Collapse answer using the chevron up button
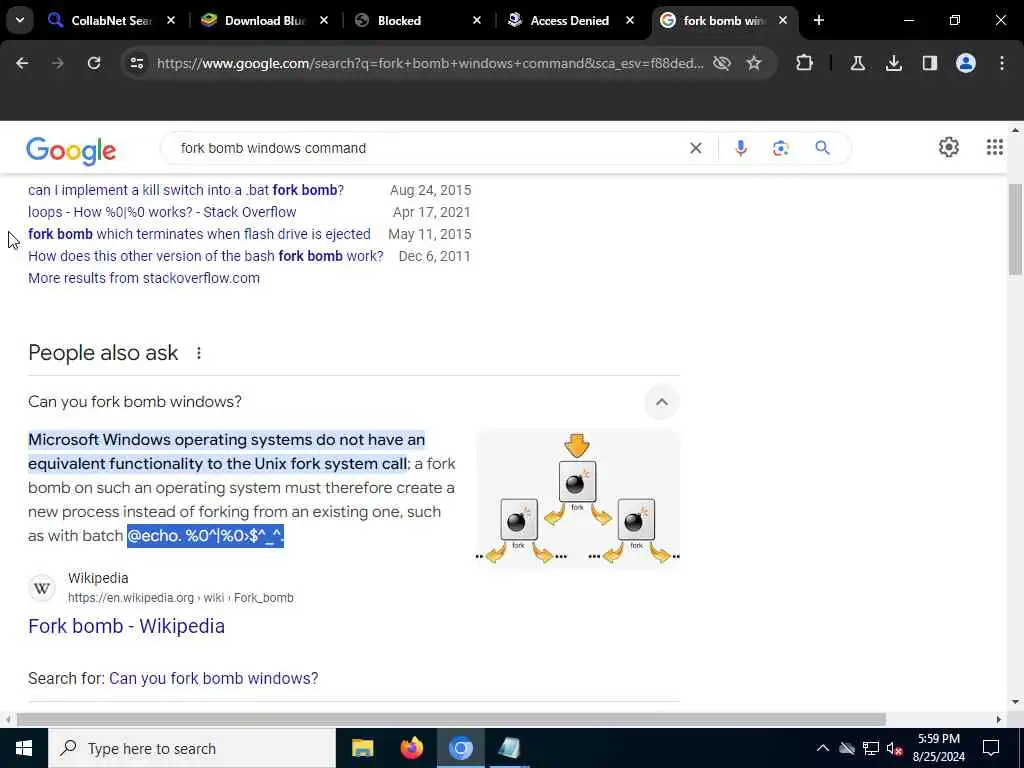Screen dimensions: 1024x768 pyautogui.click(x=662, y=402)
